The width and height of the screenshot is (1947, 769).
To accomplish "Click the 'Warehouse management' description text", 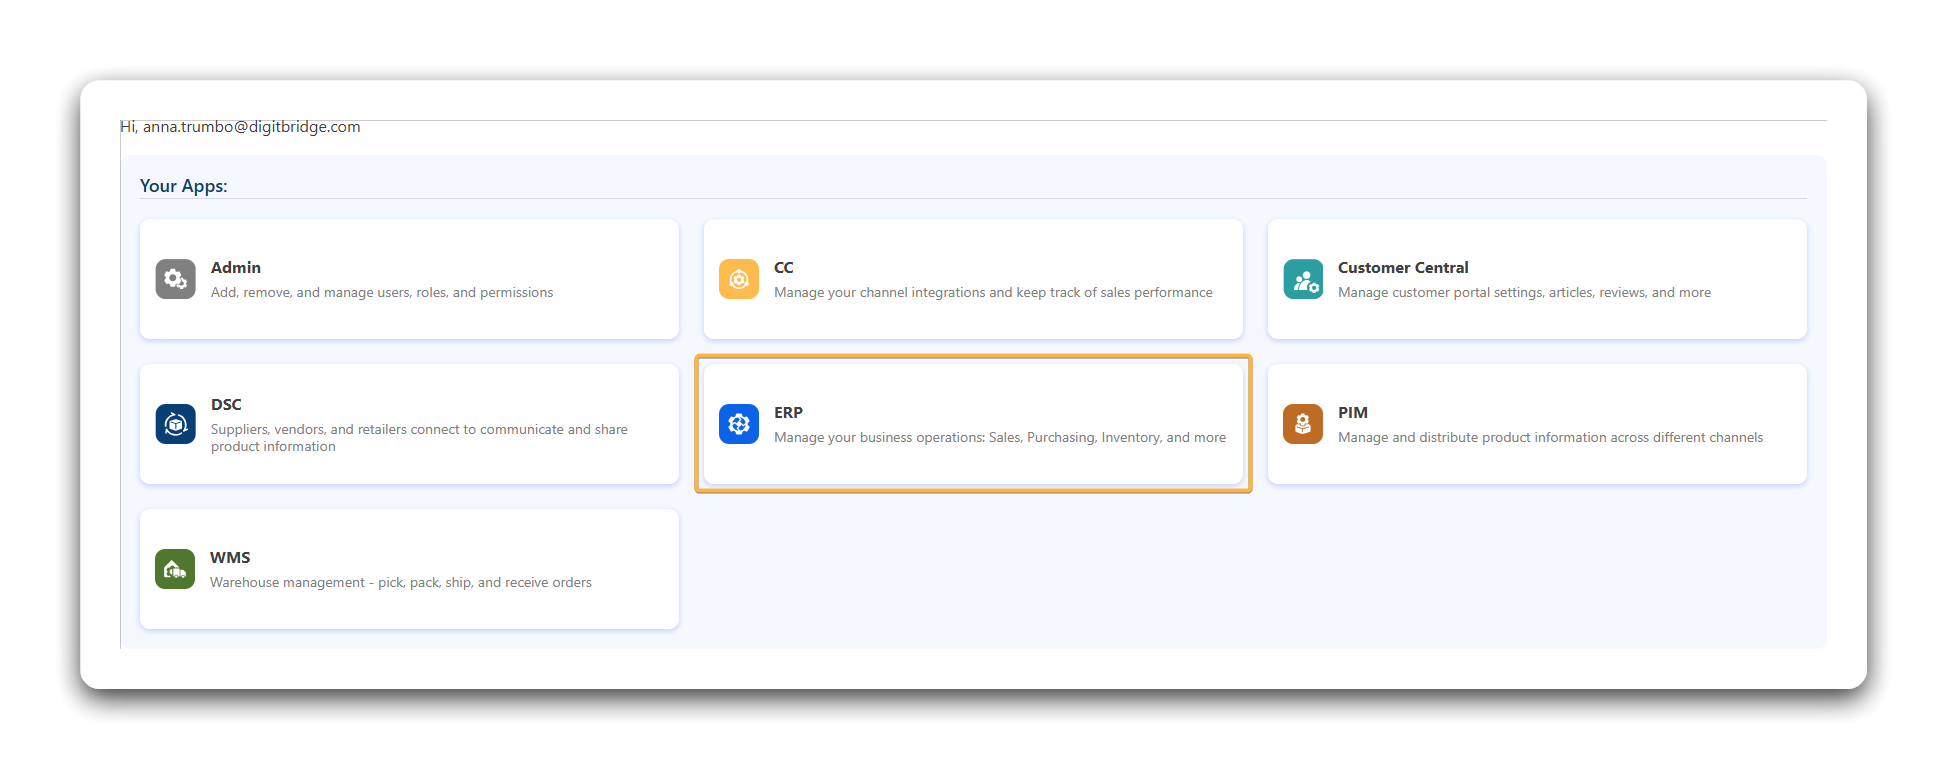I will pyautogui.click(x=400, y=582).
